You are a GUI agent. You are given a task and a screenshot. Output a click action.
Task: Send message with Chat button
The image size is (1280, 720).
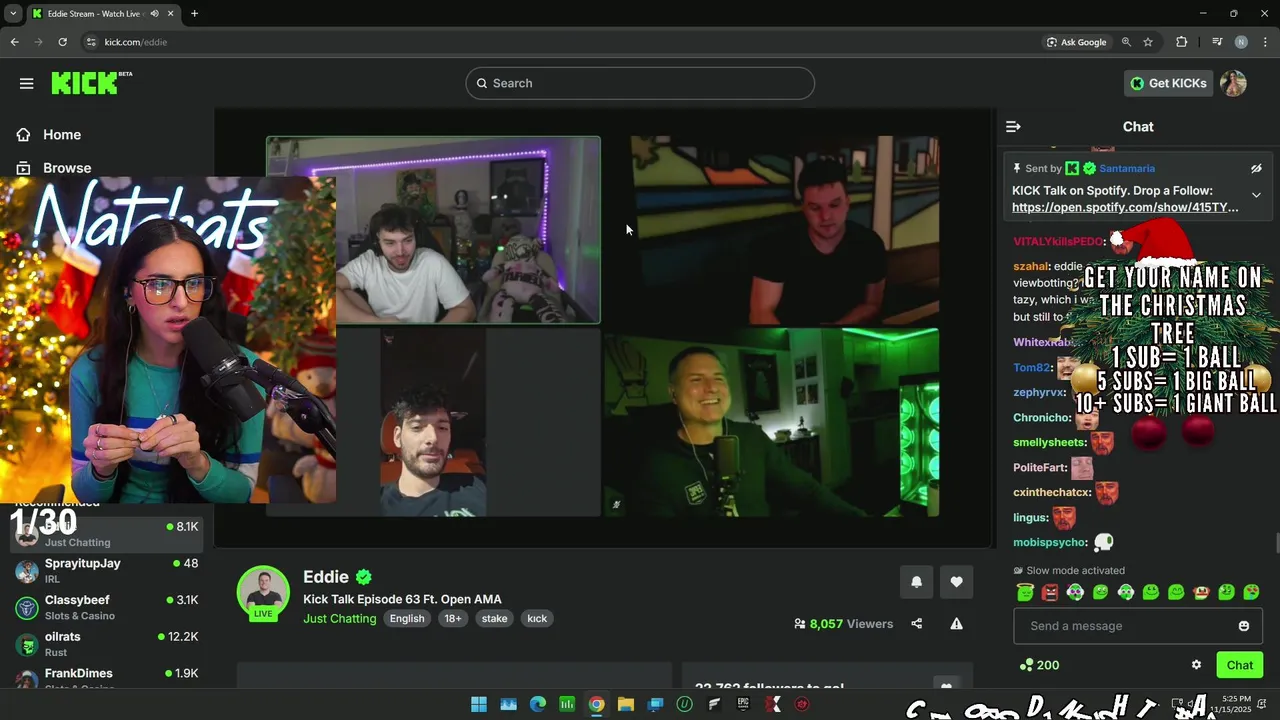[x=1240, y=665]
